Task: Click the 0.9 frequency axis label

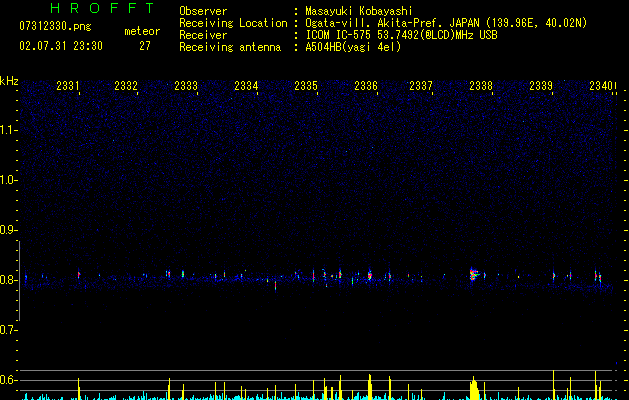Action: point(8,230)
